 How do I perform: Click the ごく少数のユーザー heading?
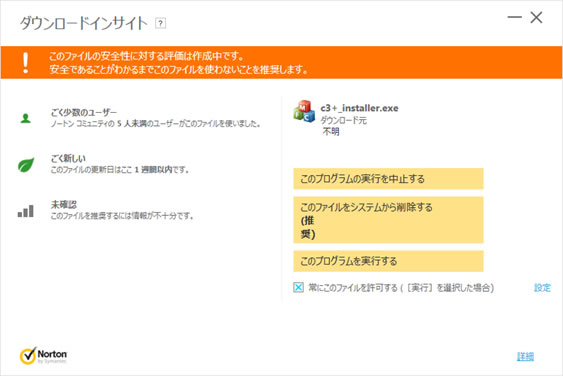click(84, 113)
